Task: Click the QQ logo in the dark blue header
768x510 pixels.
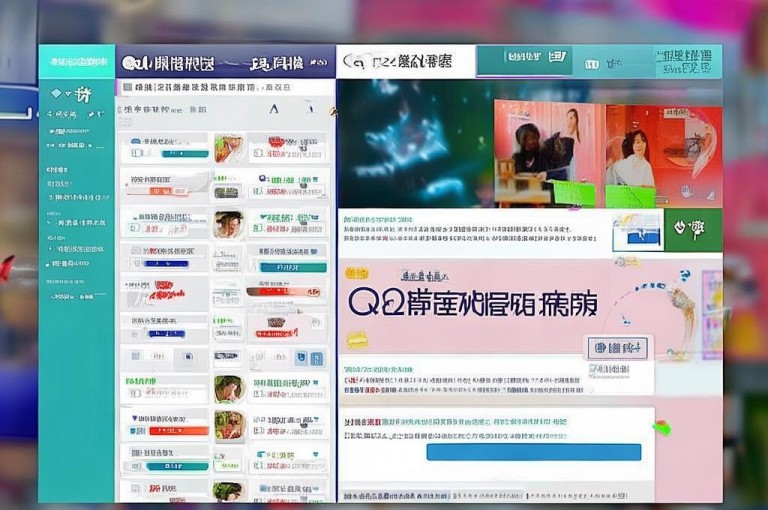Action: tap(136, 63)
